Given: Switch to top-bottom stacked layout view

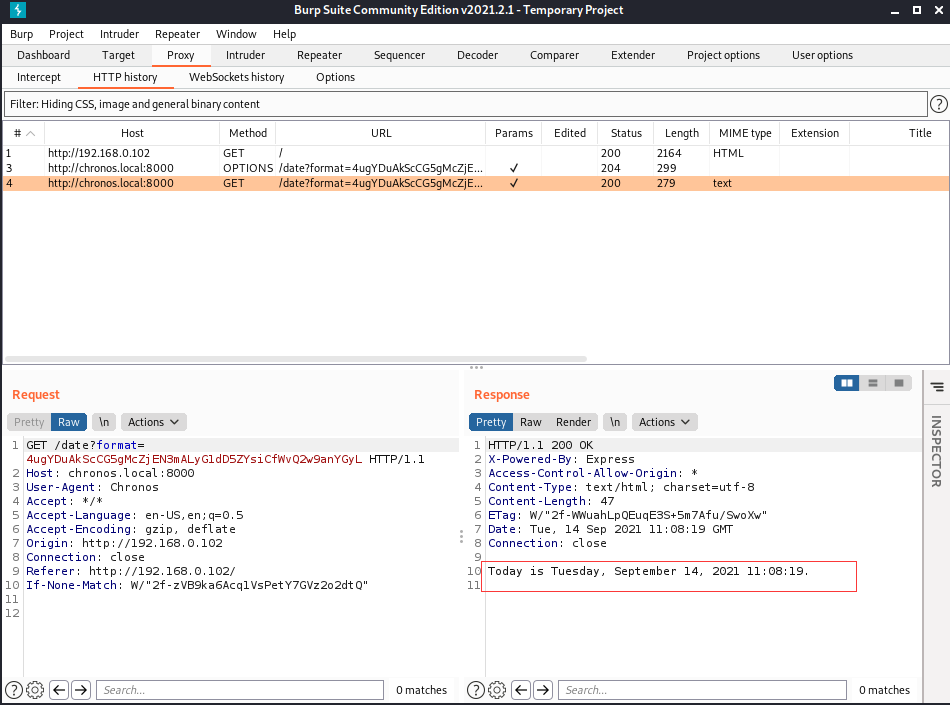Looking at the screenshot, I should (873, 383).
